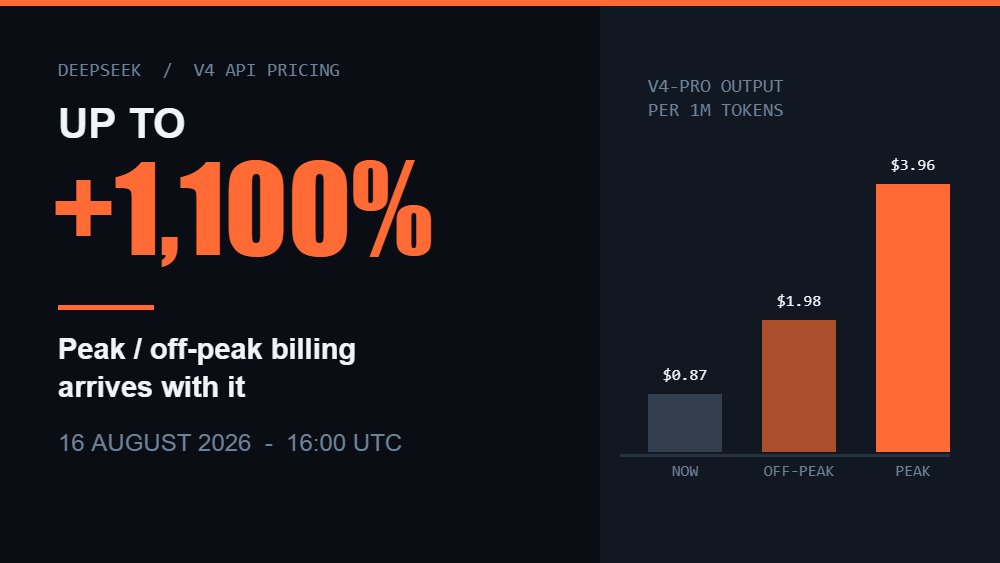1000x563 pixels.
Task: Click the OFF-PEAK axis label
Action: (x=799, y=471)
